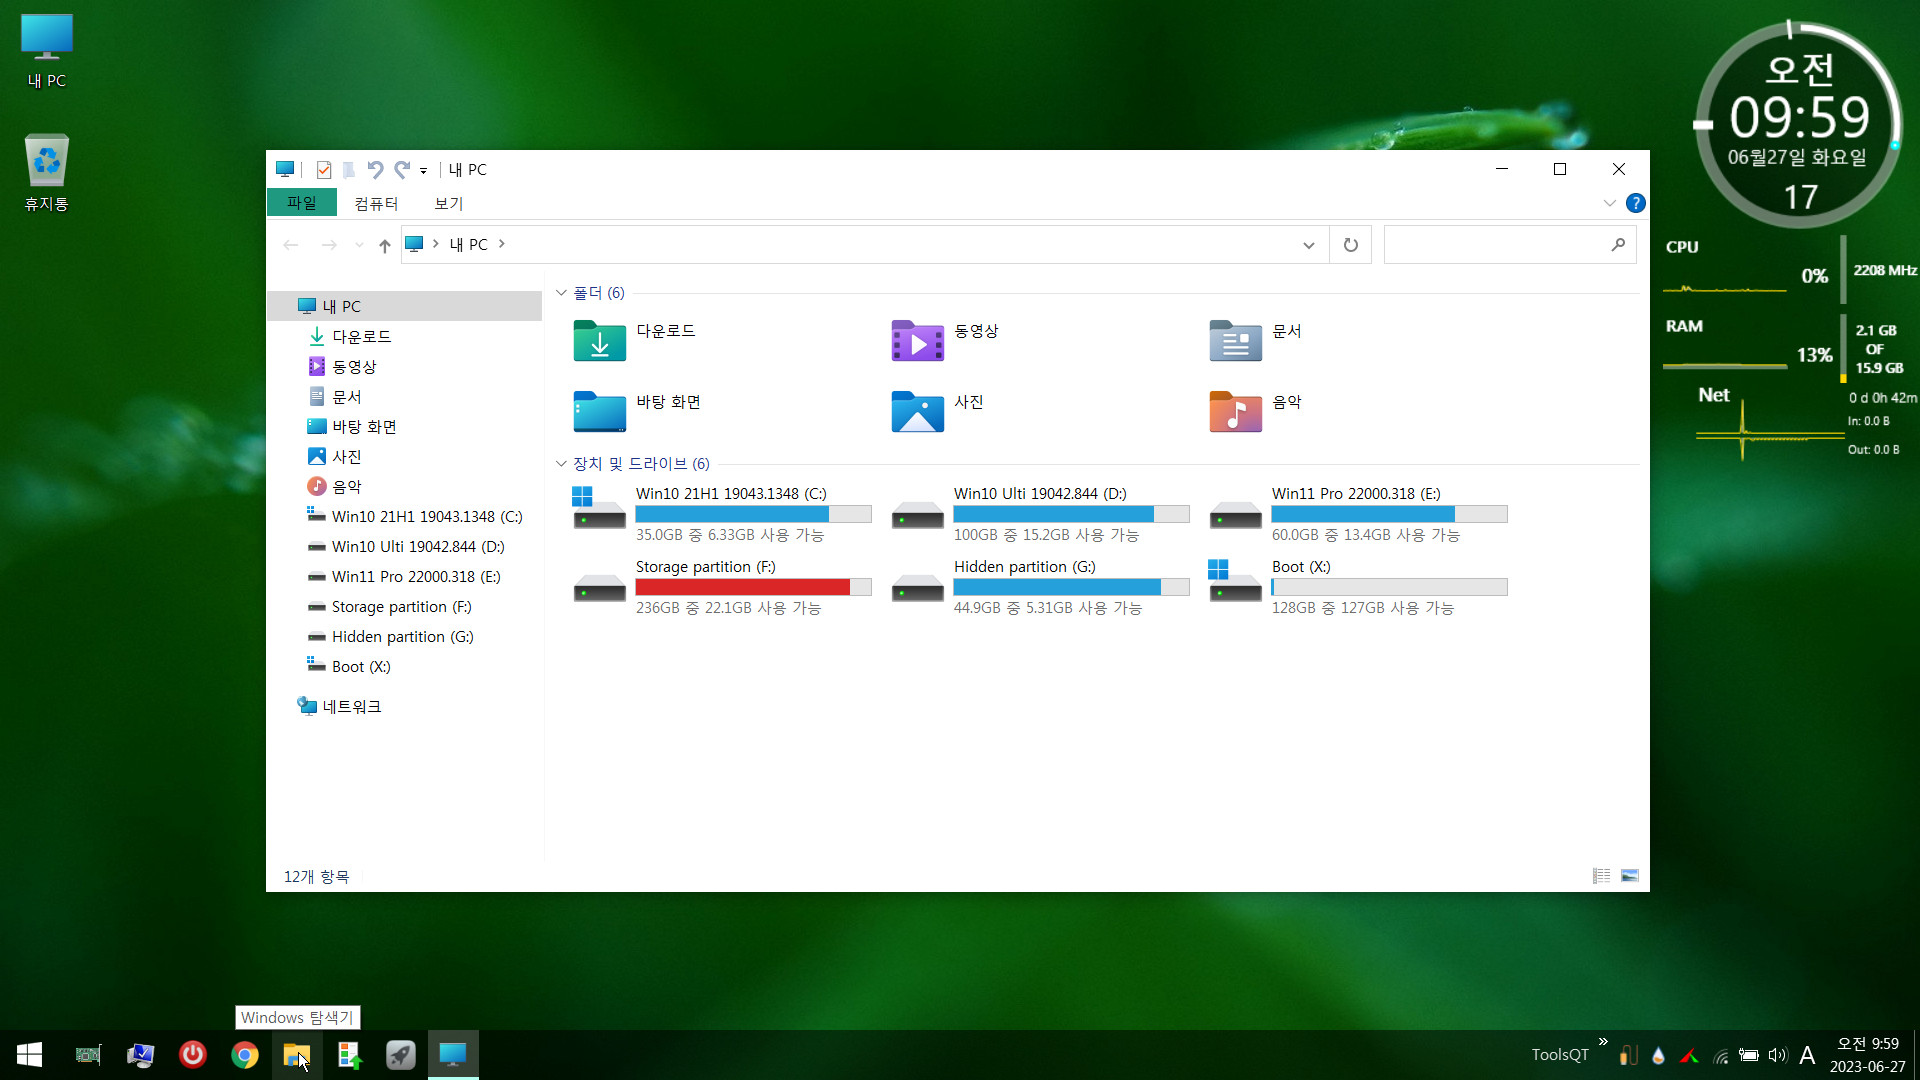The image size is (1920, 1080).
Task: Open the 문서 folder icon in main pane
Action: pyautogui.click(x=1235, y=341)
